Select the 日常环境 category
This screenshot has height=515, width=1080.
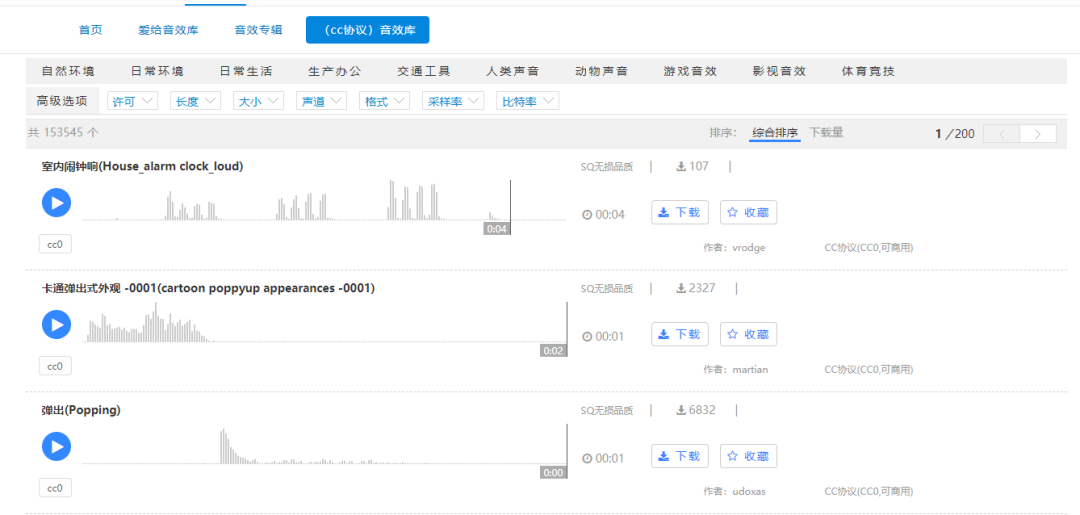157,71
